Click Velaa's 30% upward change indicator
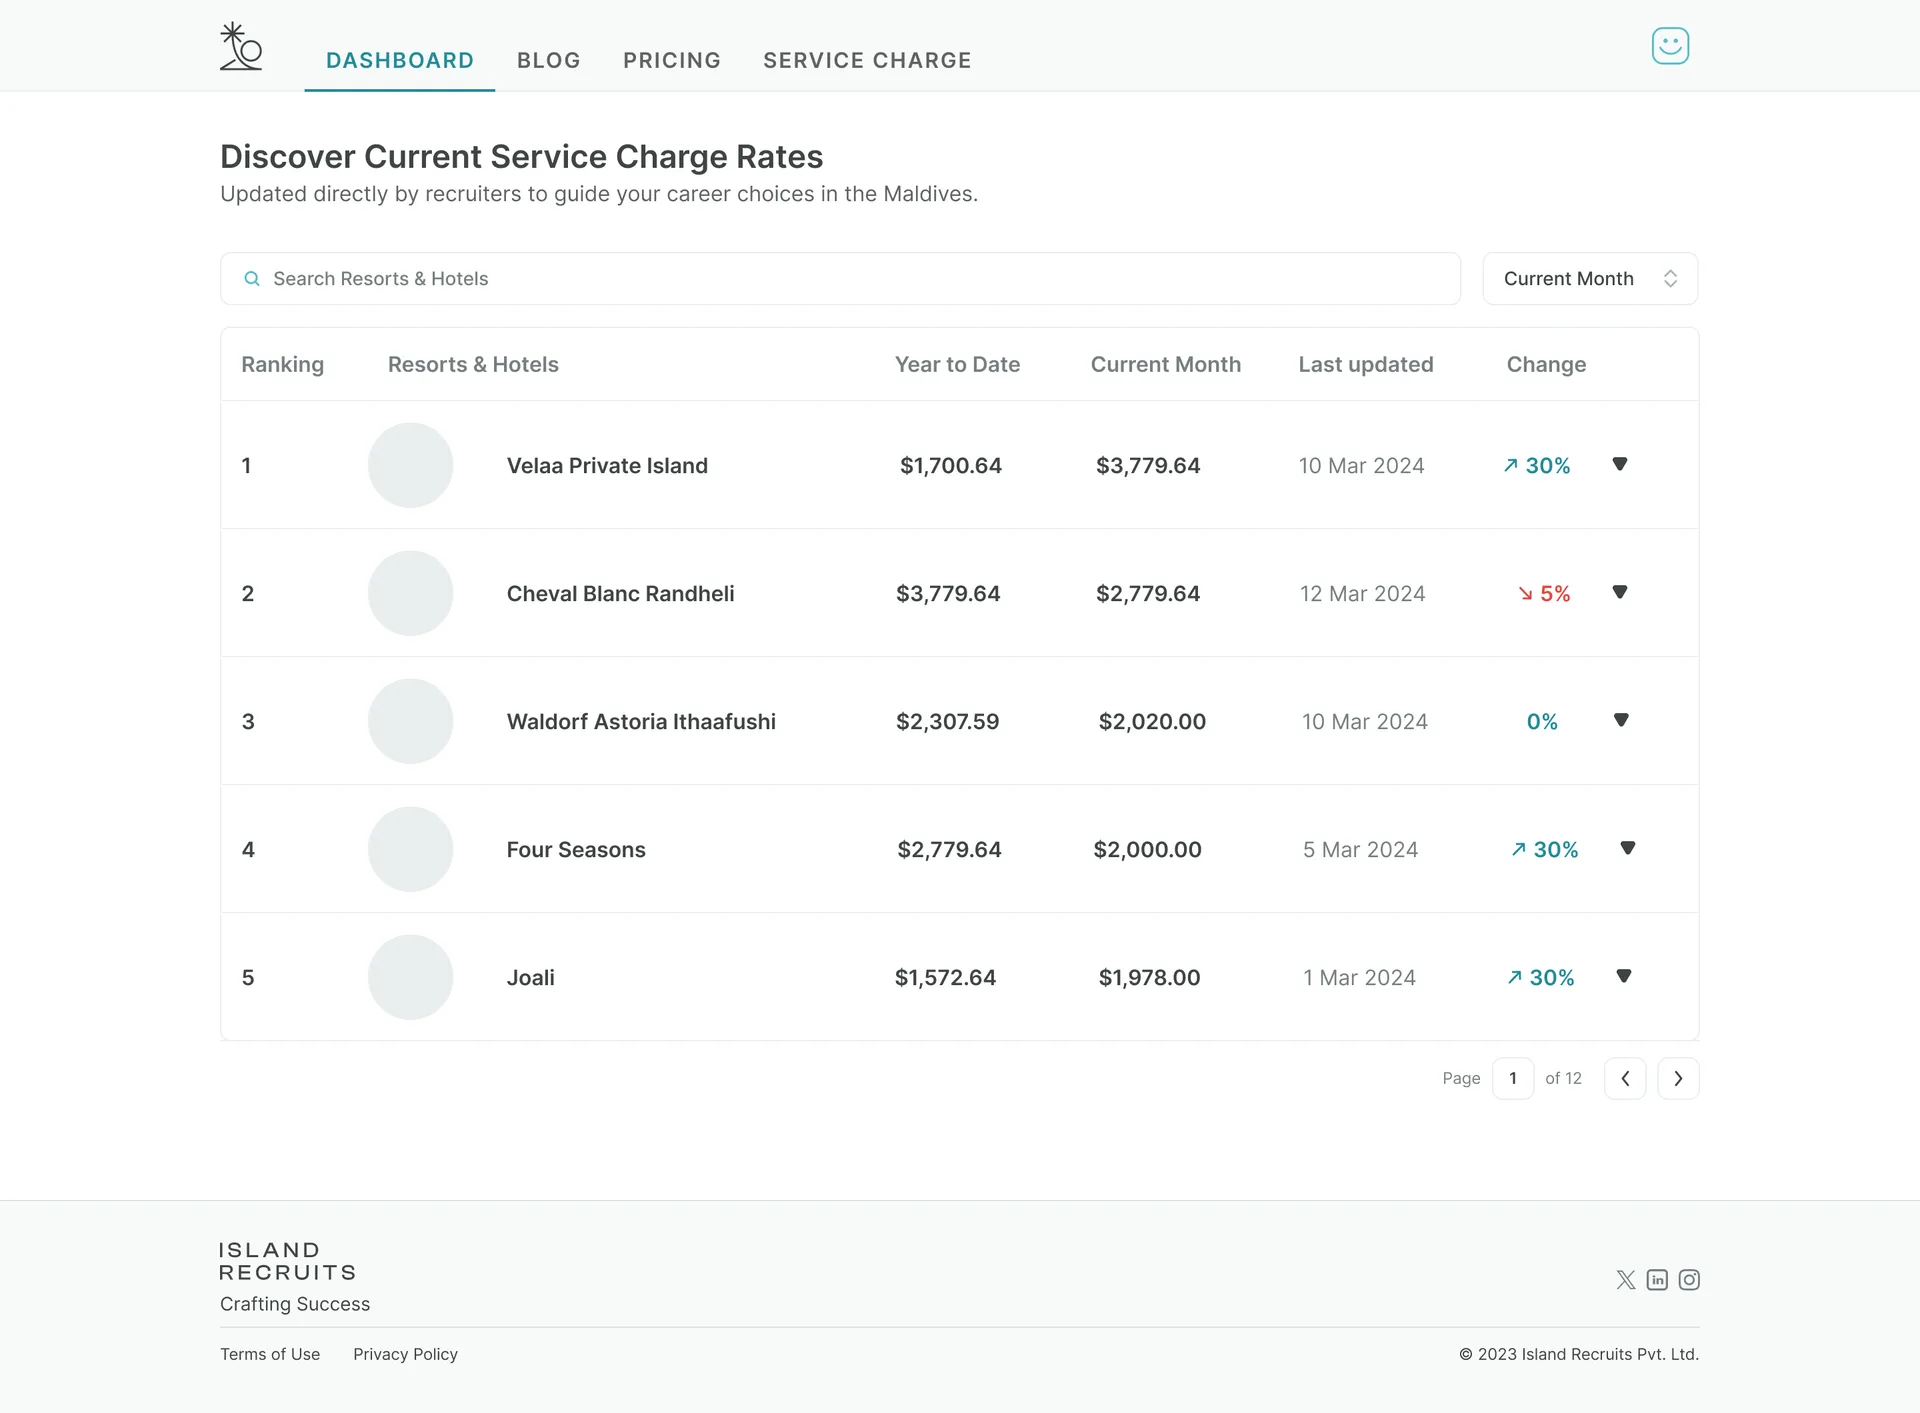 [1537, 465]
